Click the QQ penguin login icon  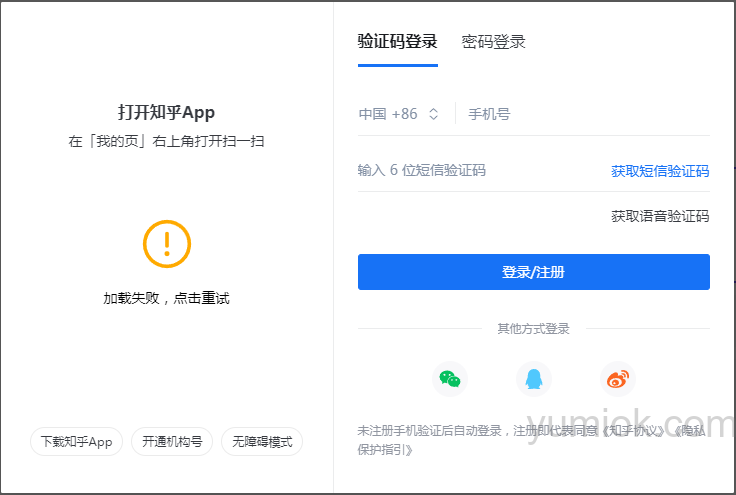coord(534,379)
